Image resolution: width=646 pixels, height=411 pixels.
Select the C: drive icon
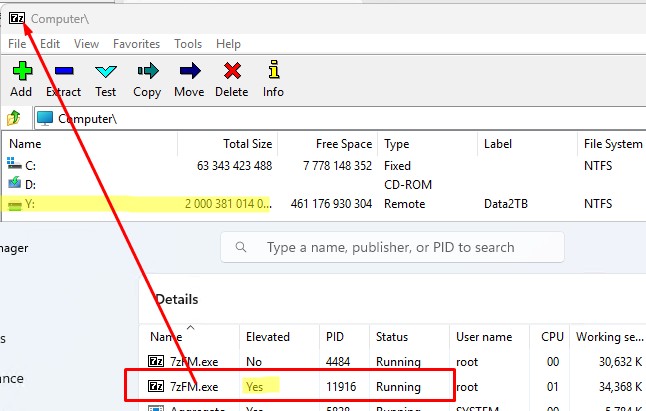coord(14,164)
